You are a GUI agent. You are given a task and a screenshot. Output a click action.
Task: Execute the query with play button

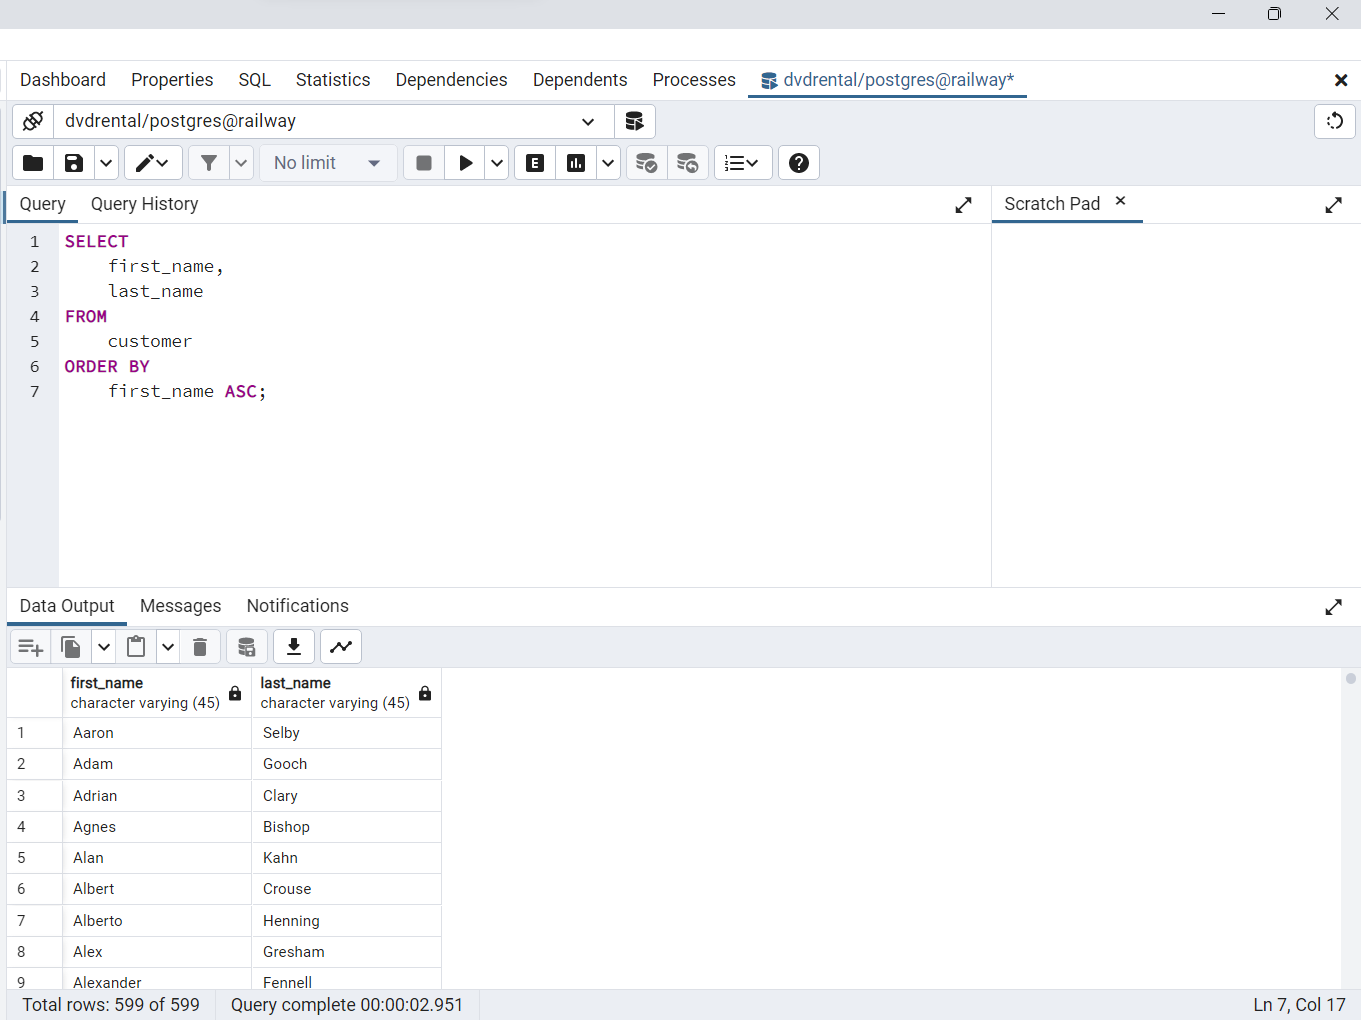click(465, 163)
